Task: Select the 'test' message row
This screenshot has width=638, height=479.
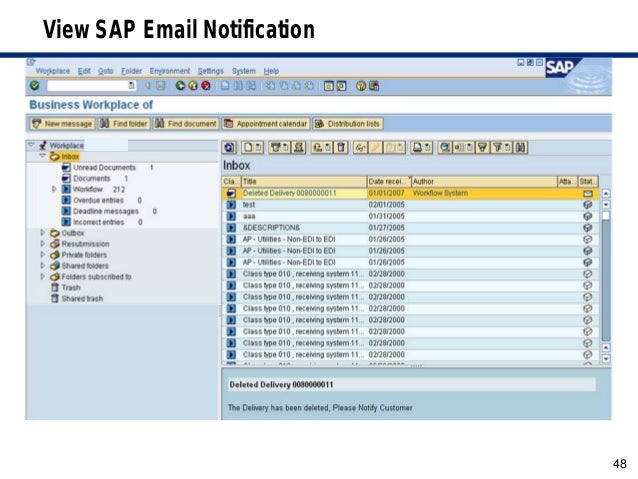Action: coord(410,205)
